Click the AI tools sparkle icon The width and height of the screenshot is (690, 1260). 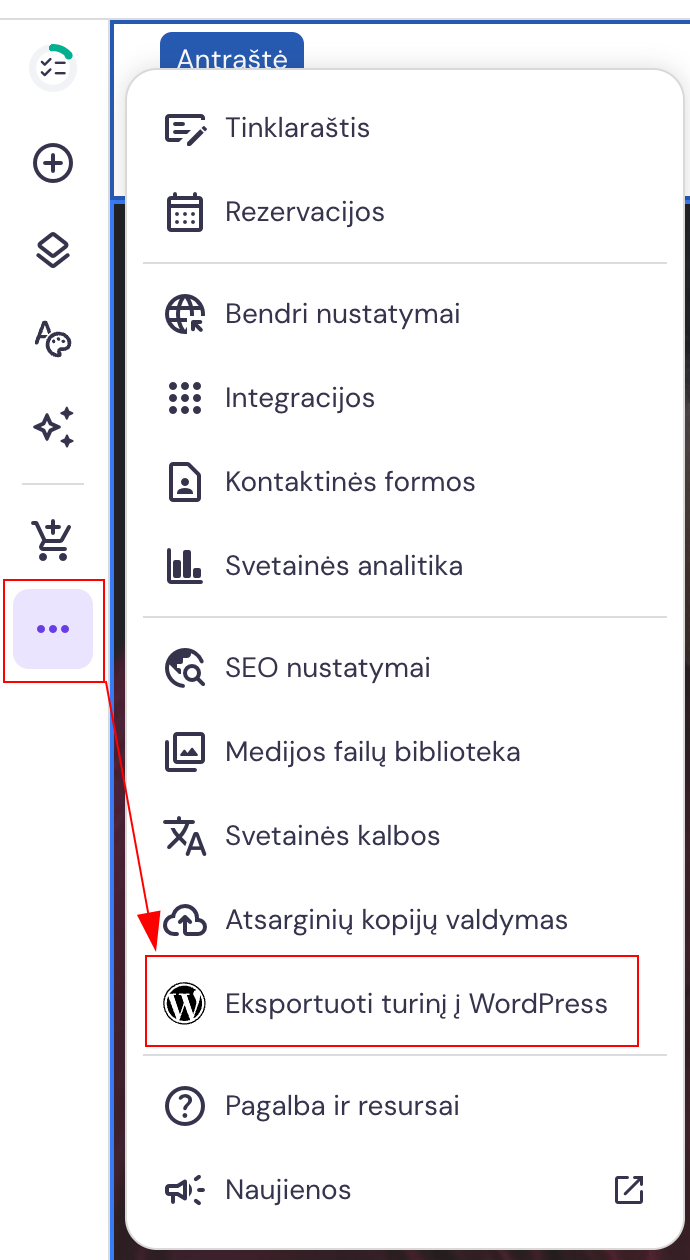[x=53, y=427]
